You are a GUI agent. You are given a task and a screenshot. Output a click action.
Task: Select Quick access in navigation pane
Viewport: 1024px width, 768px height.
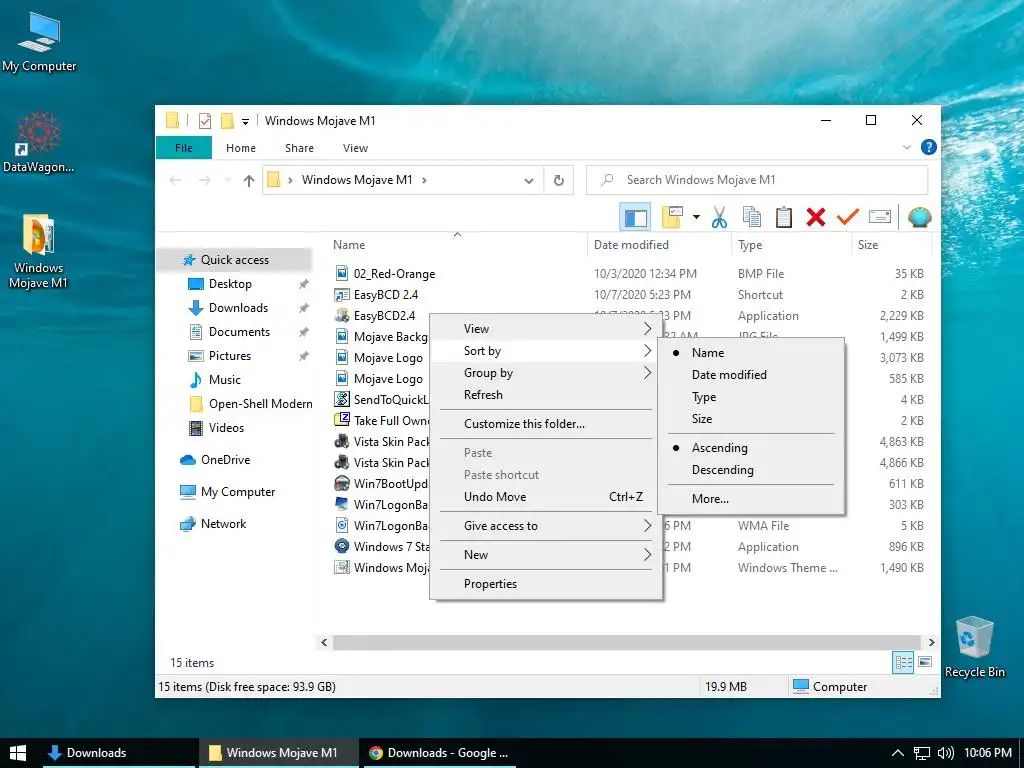pyautogui.click(x=234, y=260)
